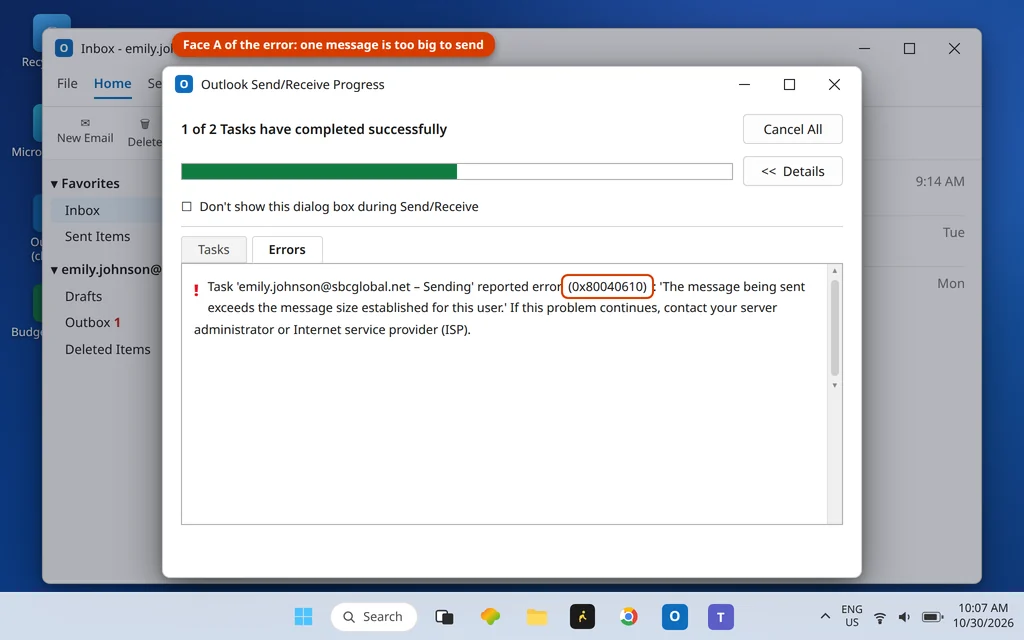This screenshot has width=1024, height=640.
Task: Enable Don't show this dialog box checkbox
Action: pyautogui.click(x=187, y=206)
